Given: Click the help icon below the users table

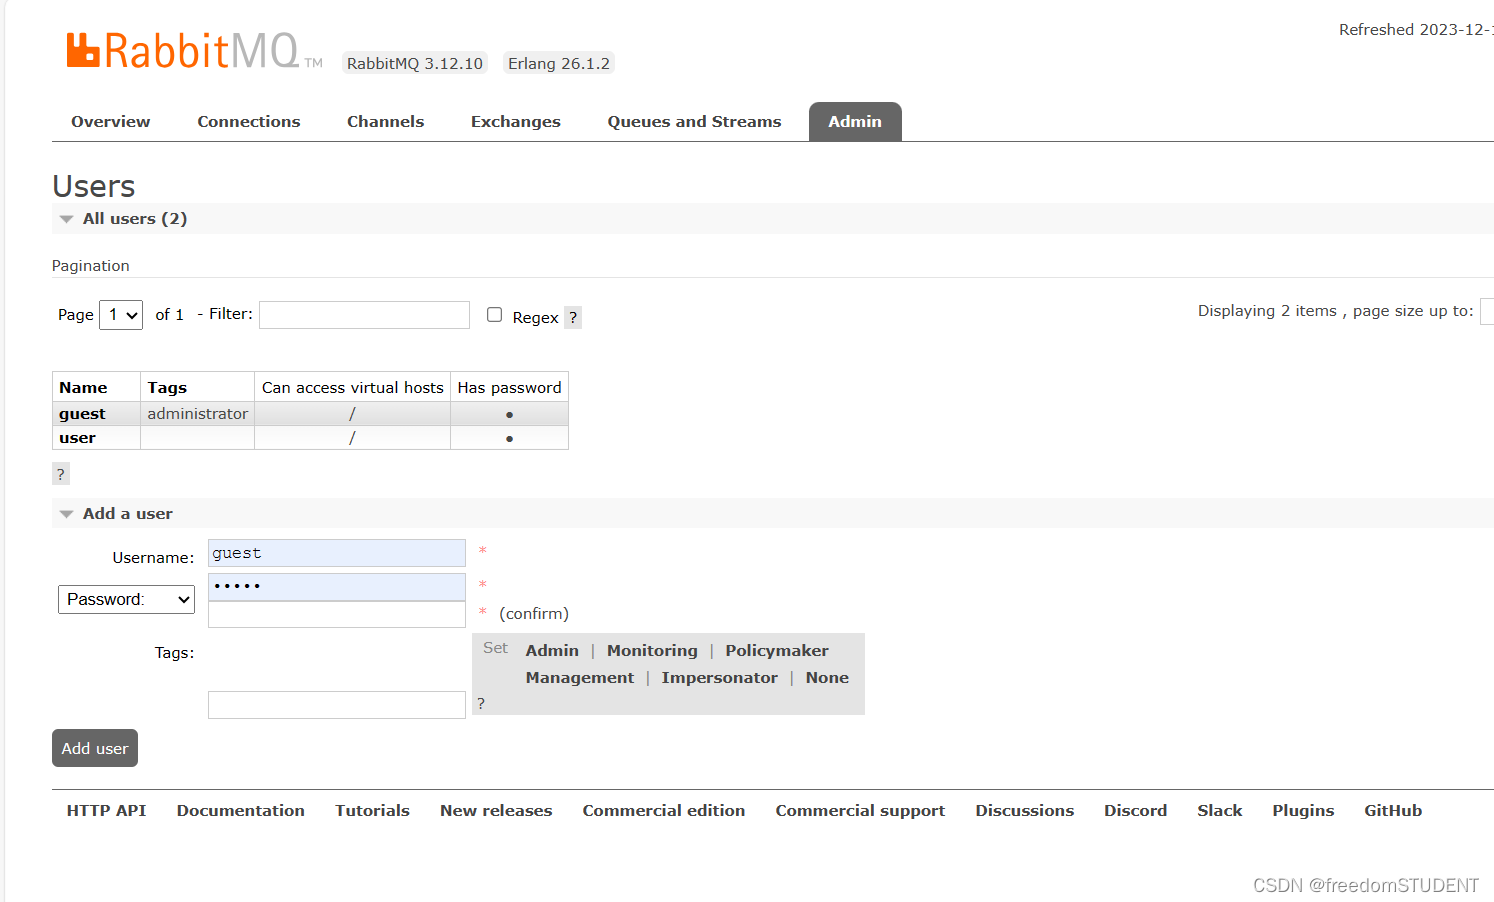Looking at the screenshot, I should (60, 473).
